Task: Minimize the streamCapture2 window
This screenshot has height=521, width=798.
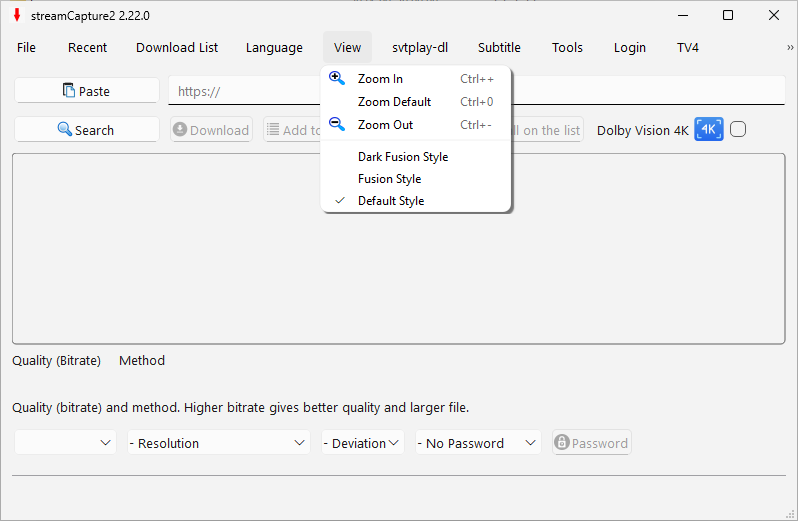Action: (683, 15)
